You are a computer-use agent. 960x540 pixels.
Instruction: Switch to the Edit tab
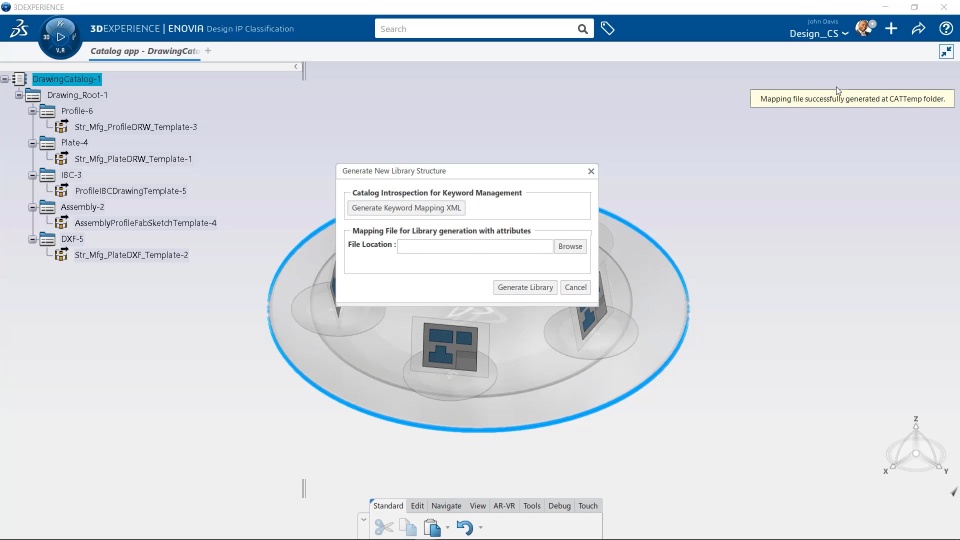(x=417, y=506)
